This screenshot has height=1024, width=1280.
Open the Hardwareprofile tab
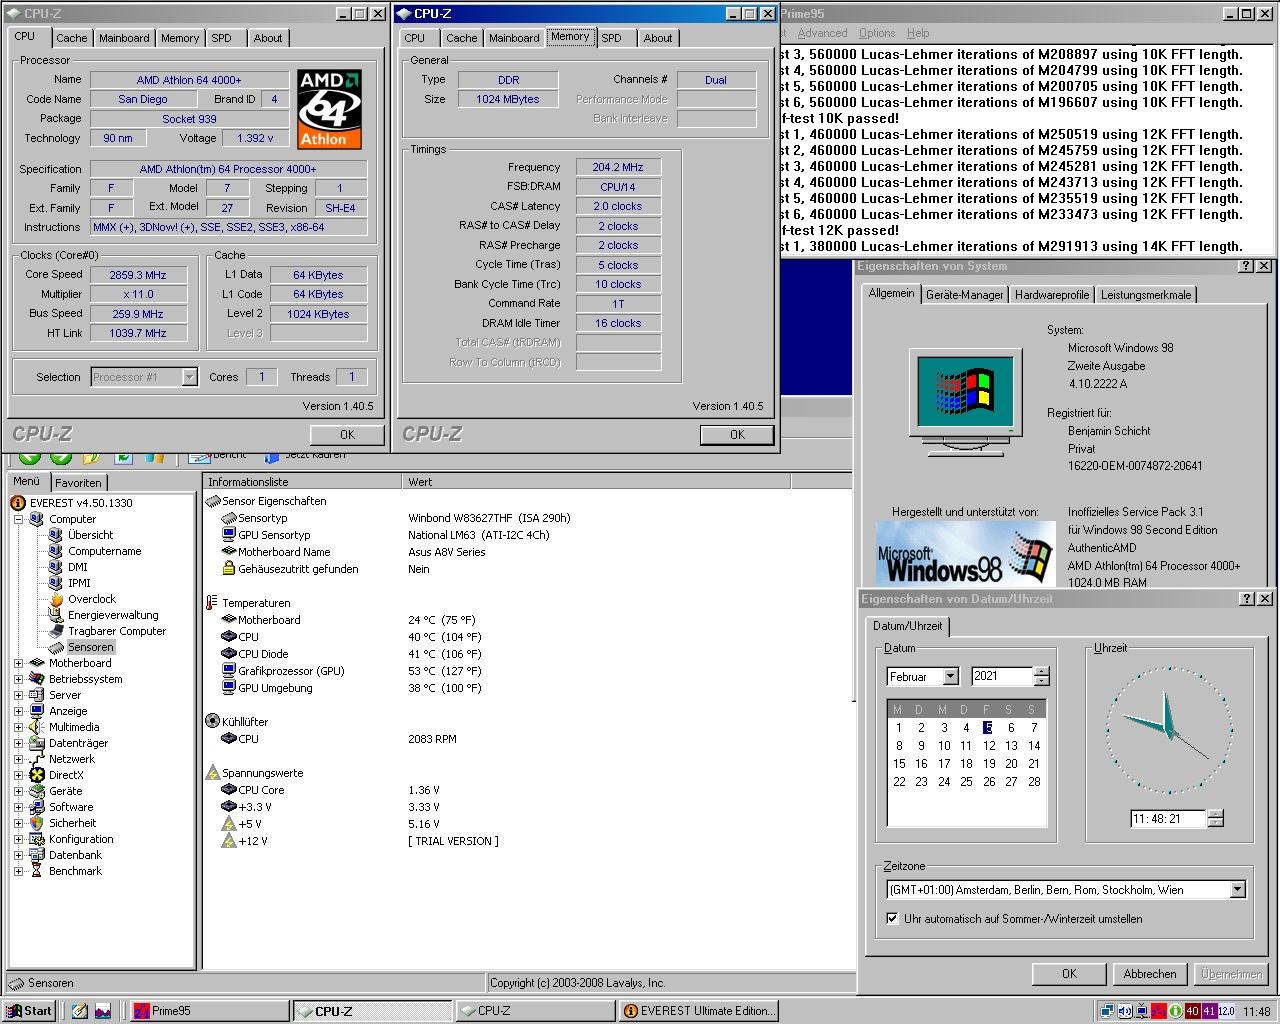1051,295
